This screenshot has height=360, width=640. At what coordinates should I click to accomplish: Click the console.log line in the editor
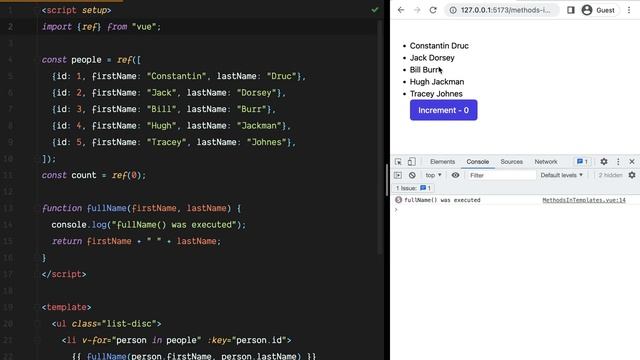pos(149,225)
